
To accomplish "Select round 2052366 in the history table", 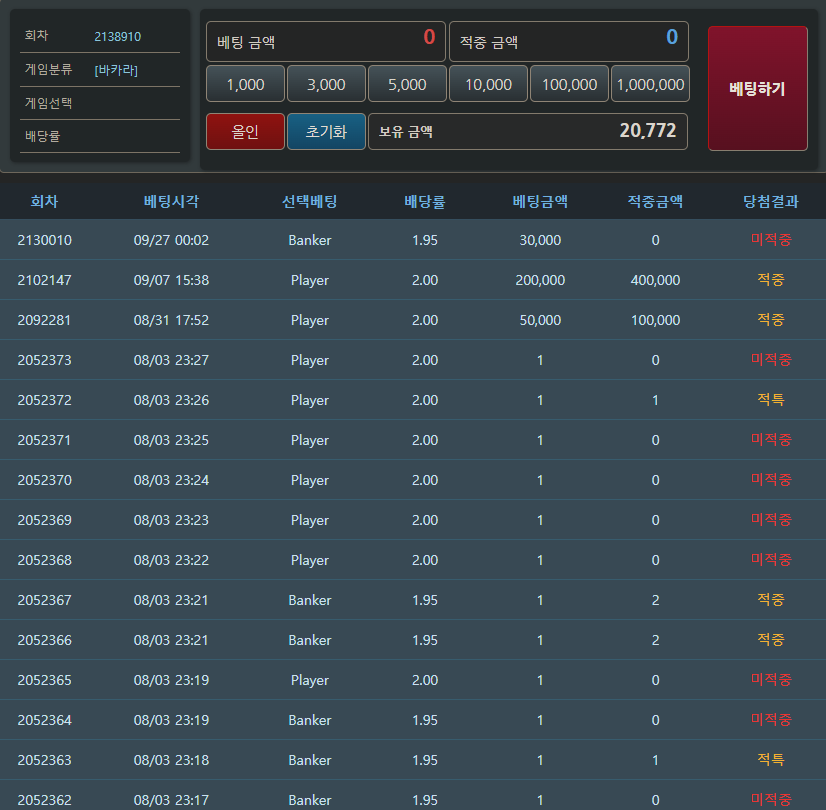I will click(44, 640).
